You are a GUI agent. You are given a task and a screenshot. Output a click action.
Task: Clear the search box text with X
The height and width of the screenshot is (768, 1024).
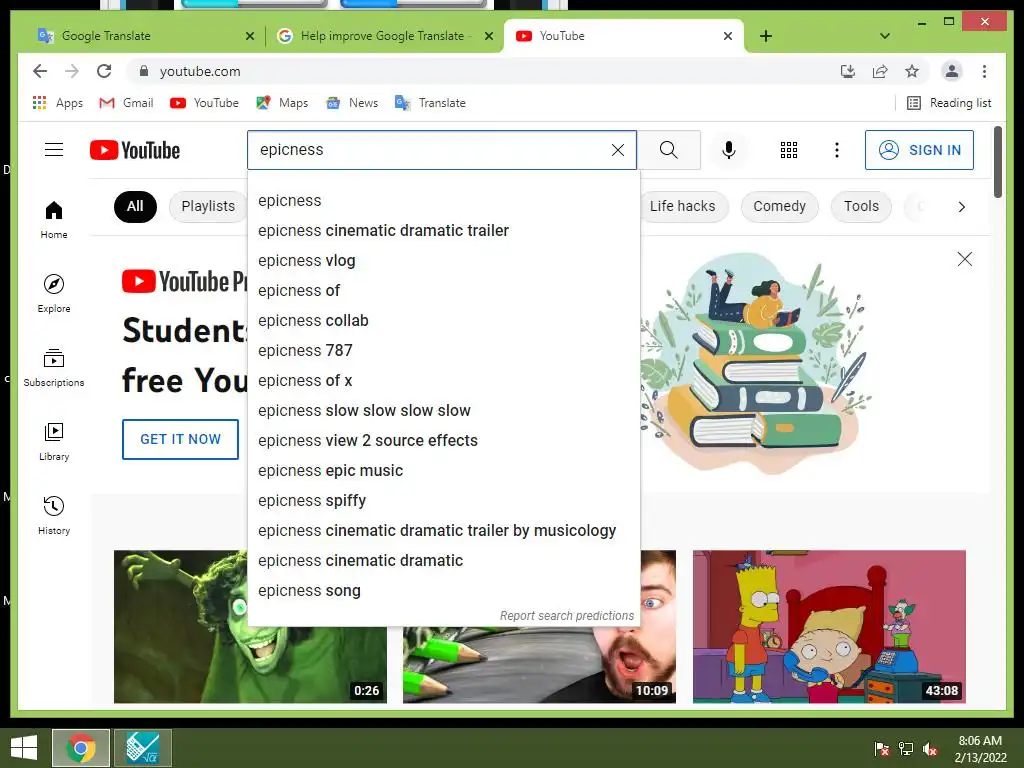click(618, 150)
